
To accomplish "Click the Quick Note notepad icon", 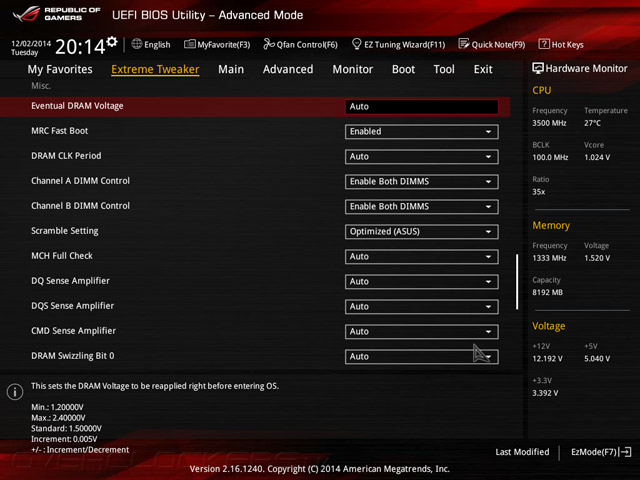I will [x=464, y=44].
